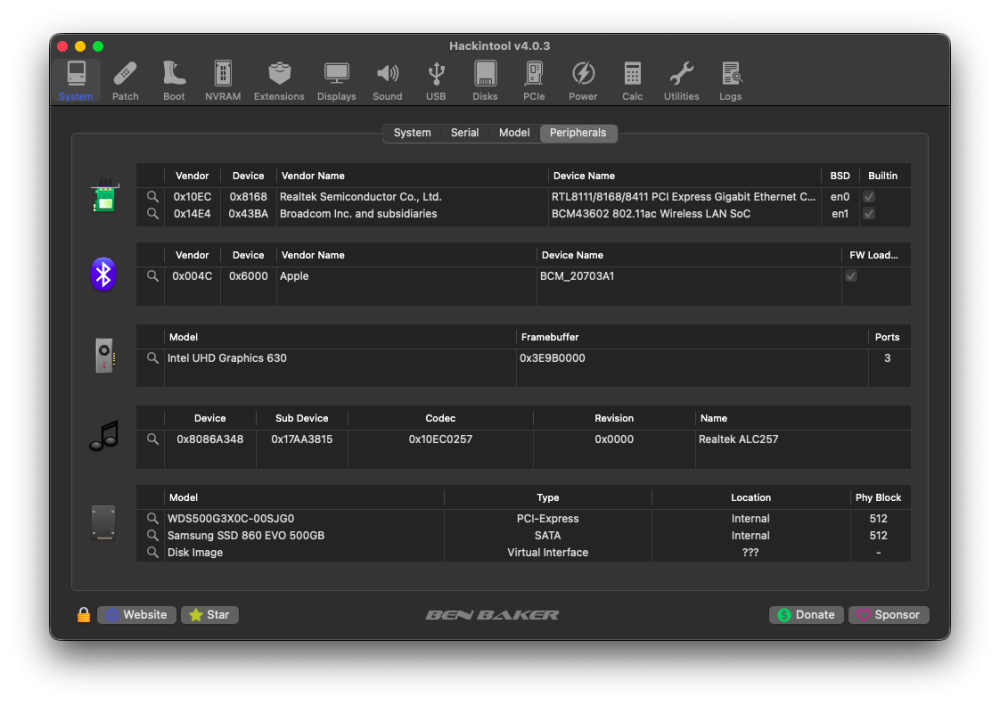
Task: Open the Website button
Action: pyautogui.click(x=136, y=615)
